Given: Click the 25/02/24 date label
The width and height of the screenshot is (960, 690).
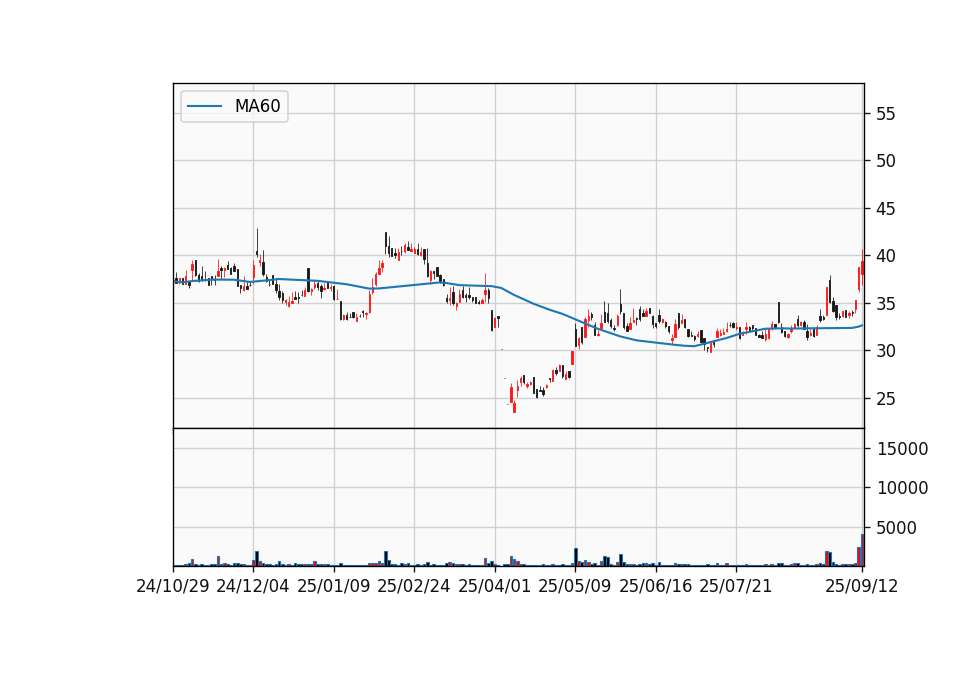Looking at the screenshot, I should [x=414, y=586].
